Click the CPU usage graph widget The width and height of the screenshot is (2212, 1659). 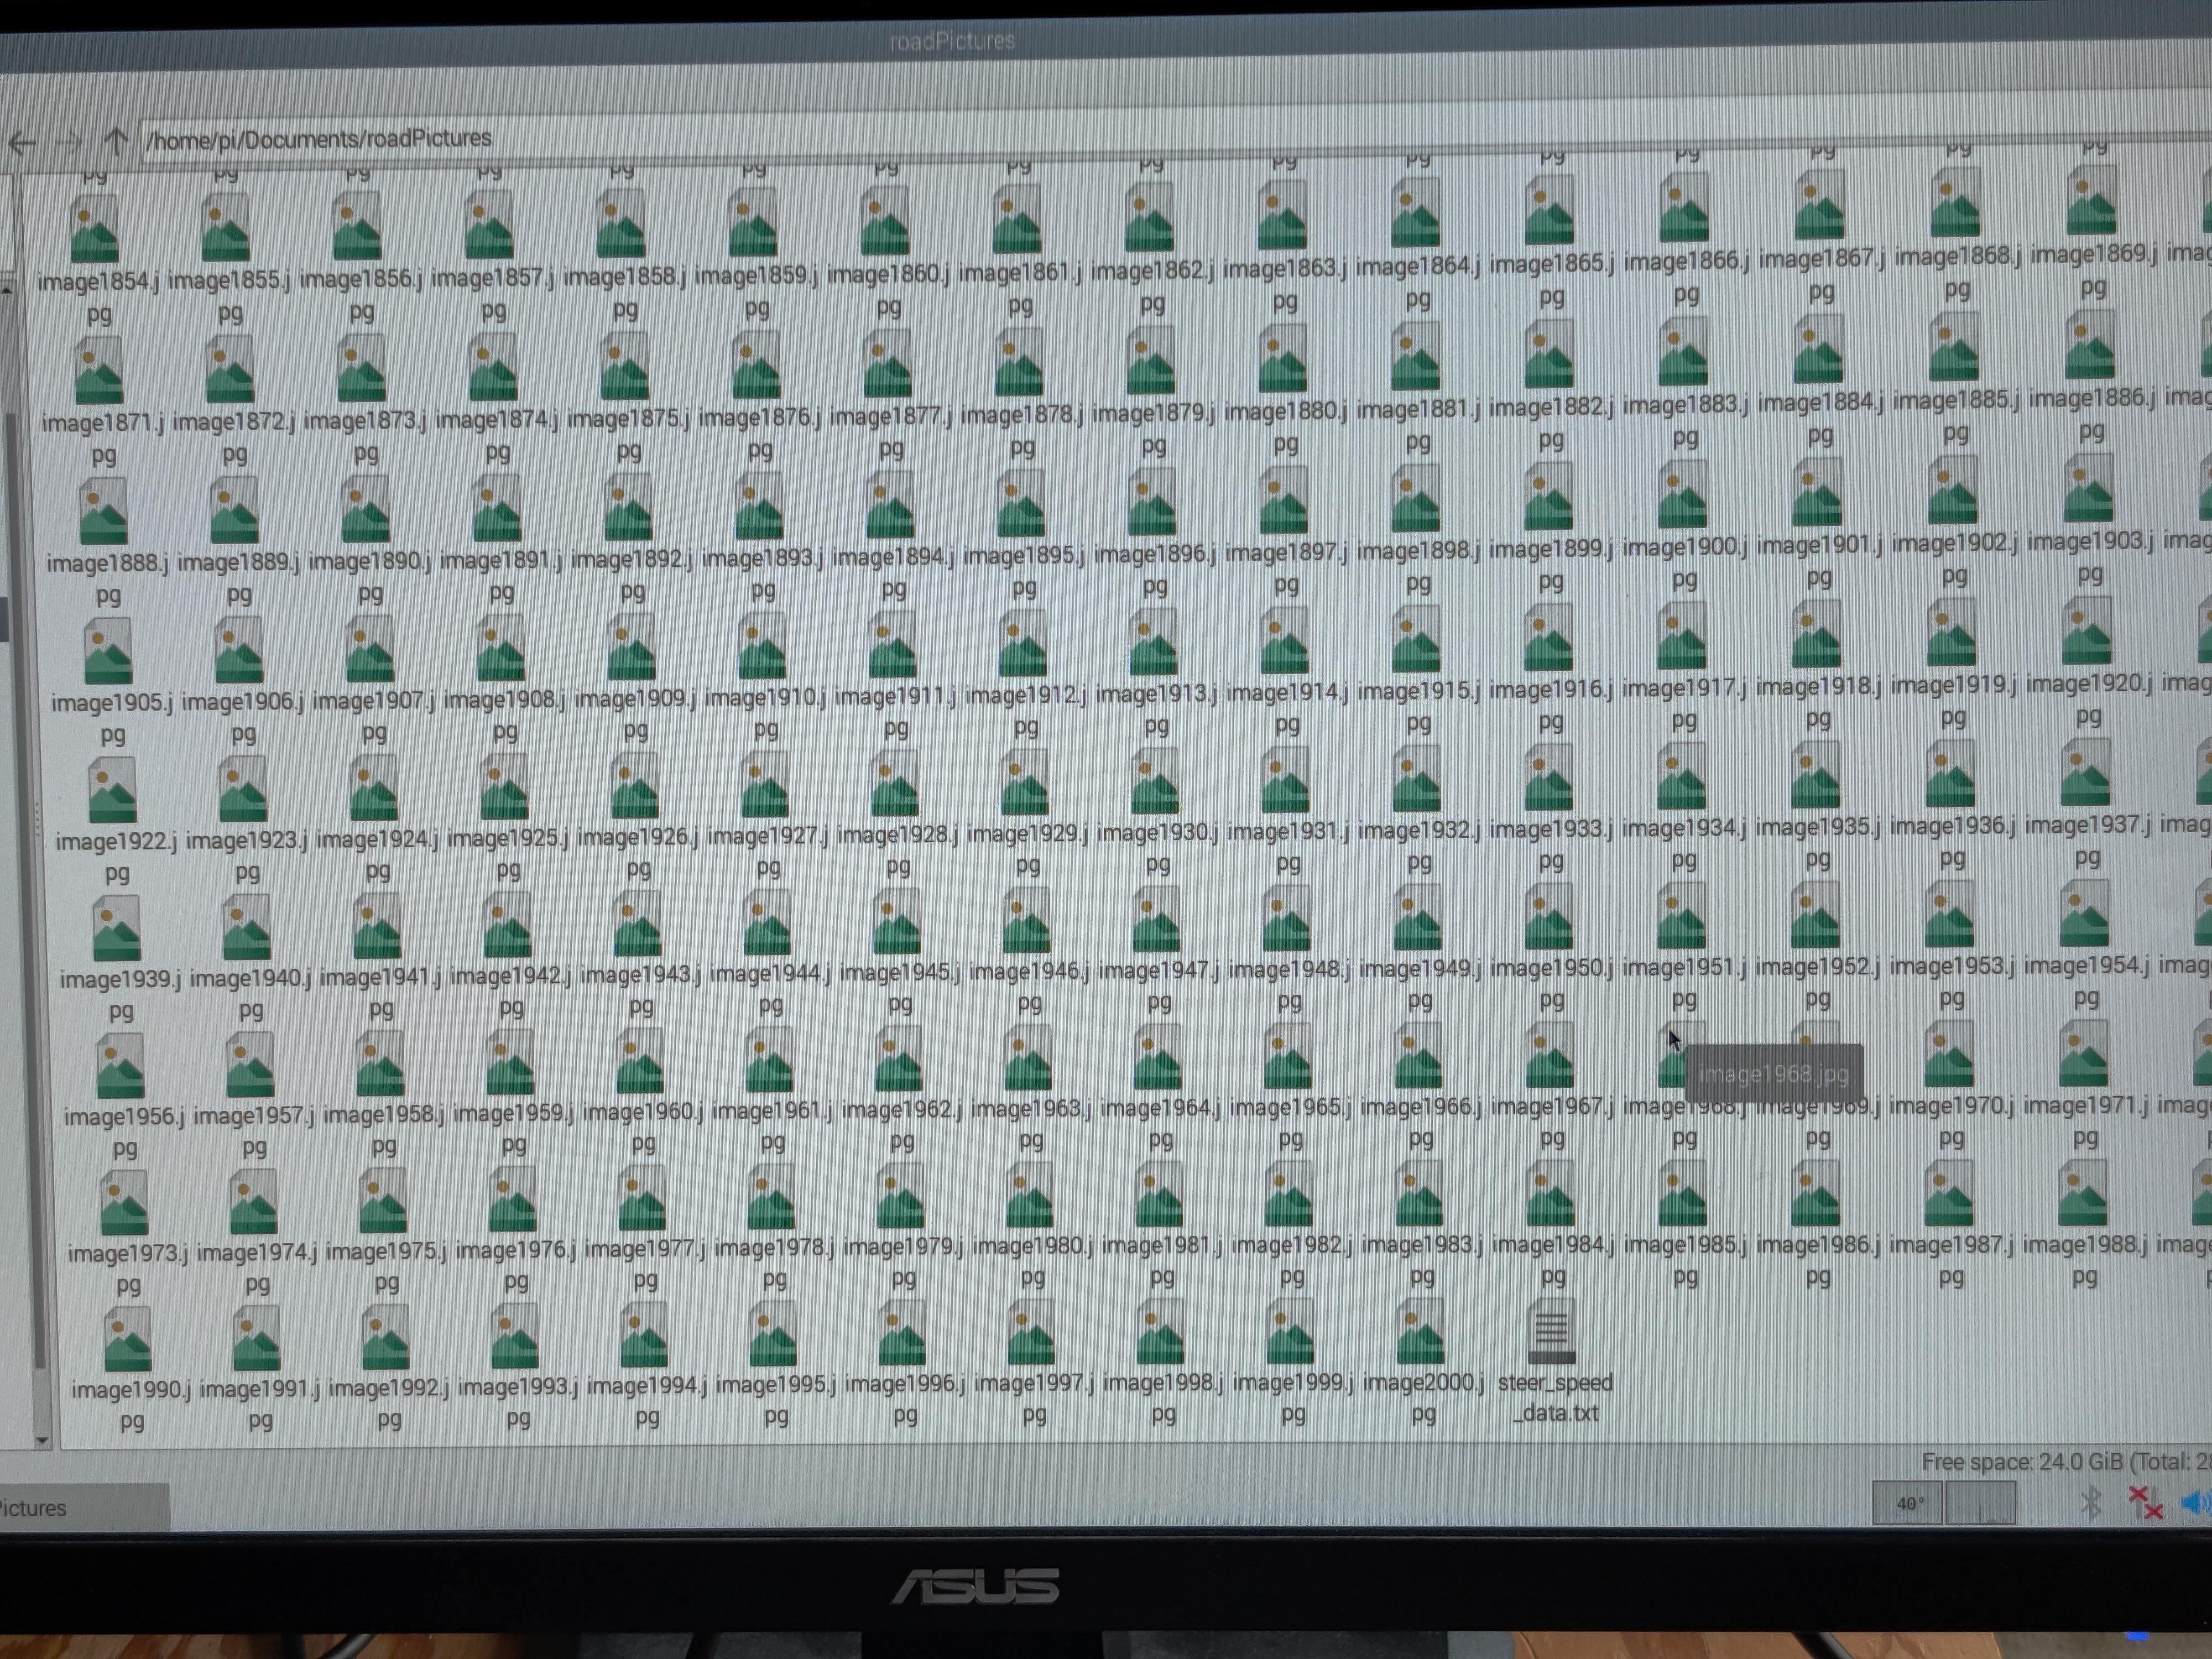1980,1503
